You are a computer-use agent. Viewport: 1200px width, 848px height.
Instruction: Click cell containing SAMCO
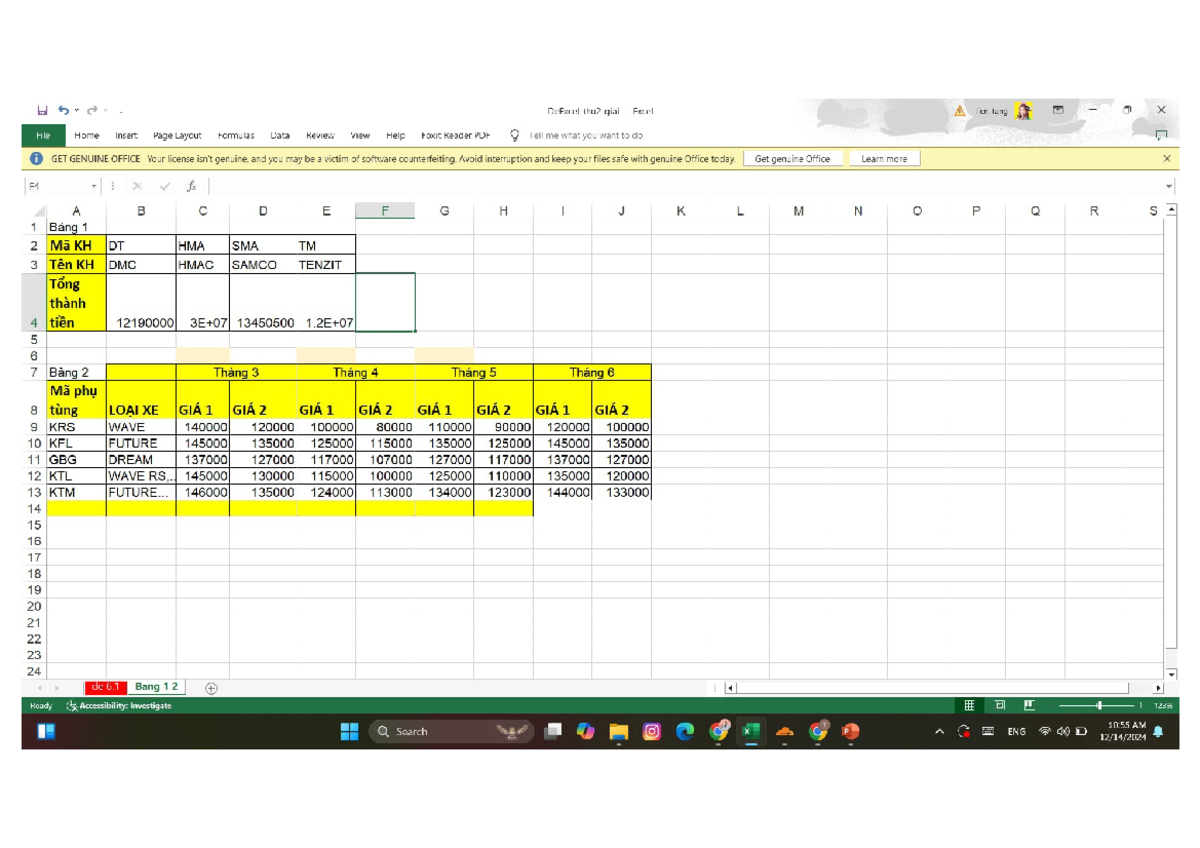pos(263,265)
